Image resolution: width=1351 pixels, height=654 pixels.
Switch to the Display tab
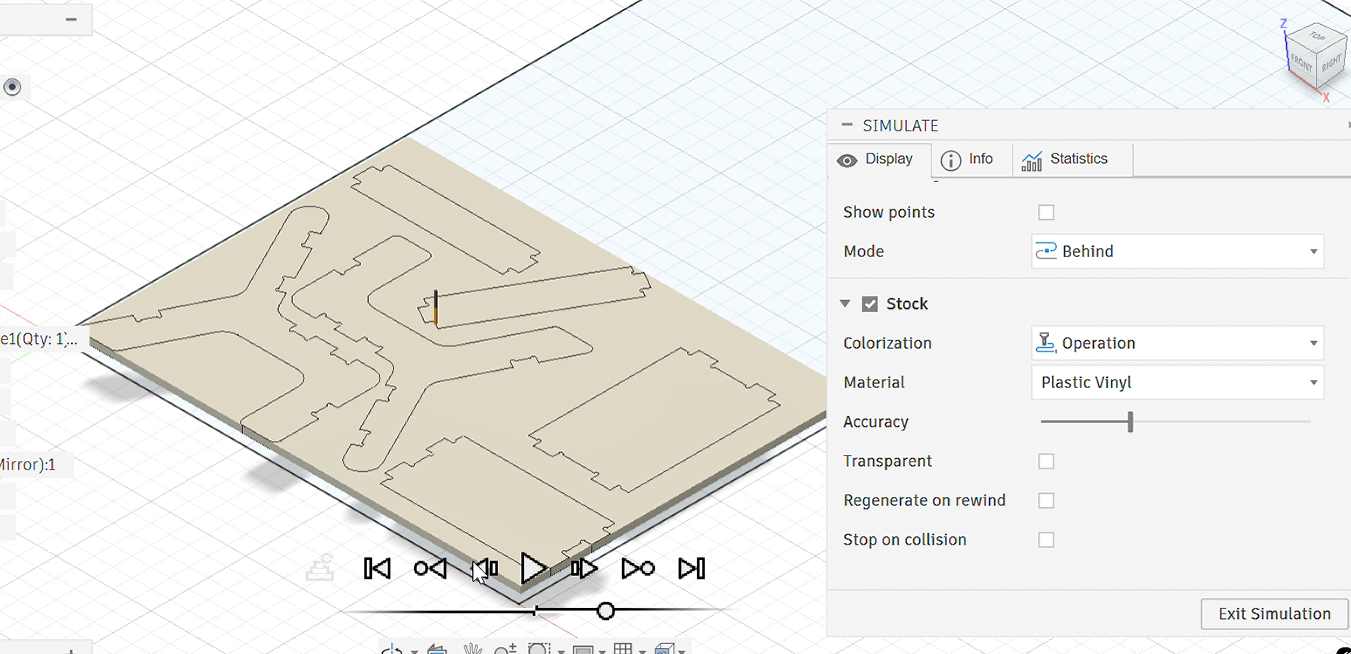879,160
